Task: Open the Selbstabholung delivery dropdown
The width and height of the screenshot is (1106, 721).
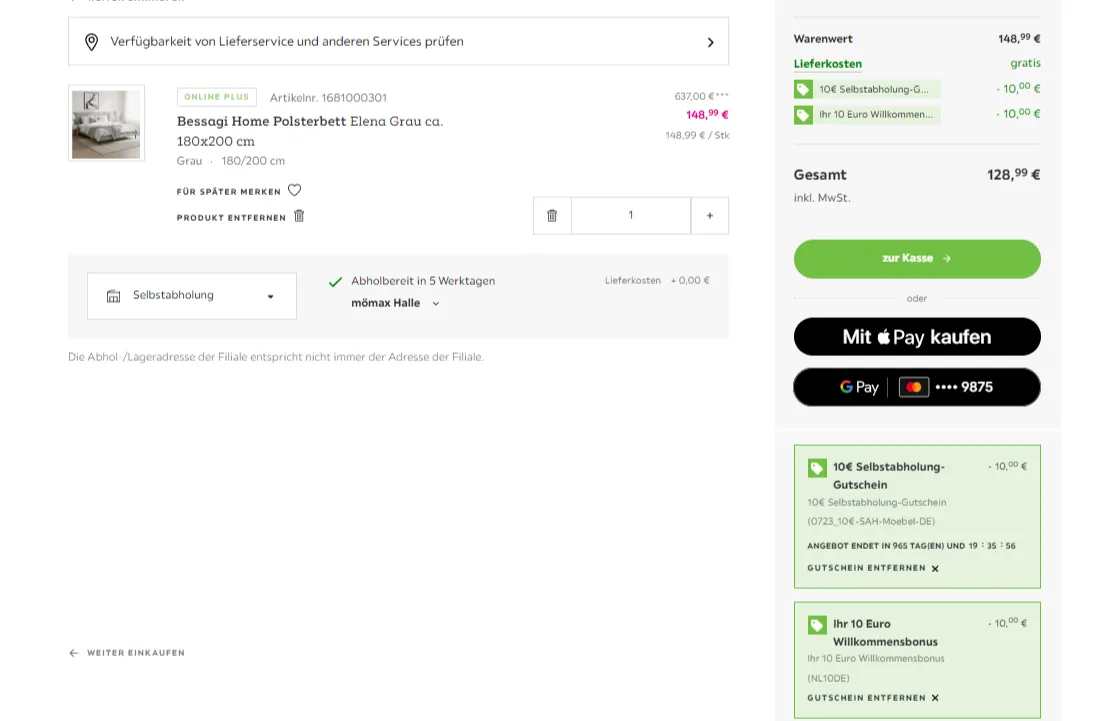Action: (192, 296)
